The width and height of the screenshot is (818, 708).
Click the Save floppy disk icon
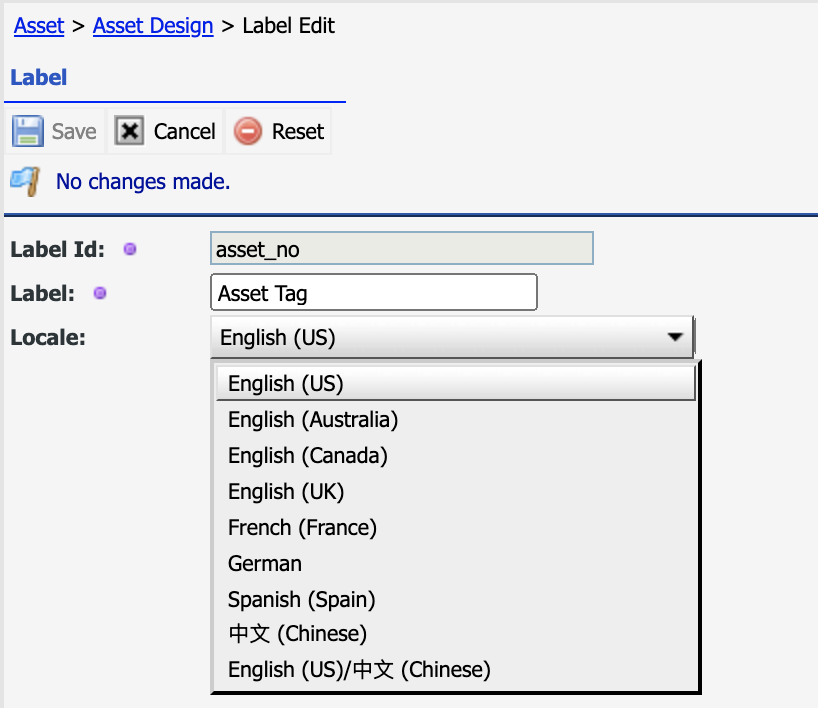click(x=28, y=131)
